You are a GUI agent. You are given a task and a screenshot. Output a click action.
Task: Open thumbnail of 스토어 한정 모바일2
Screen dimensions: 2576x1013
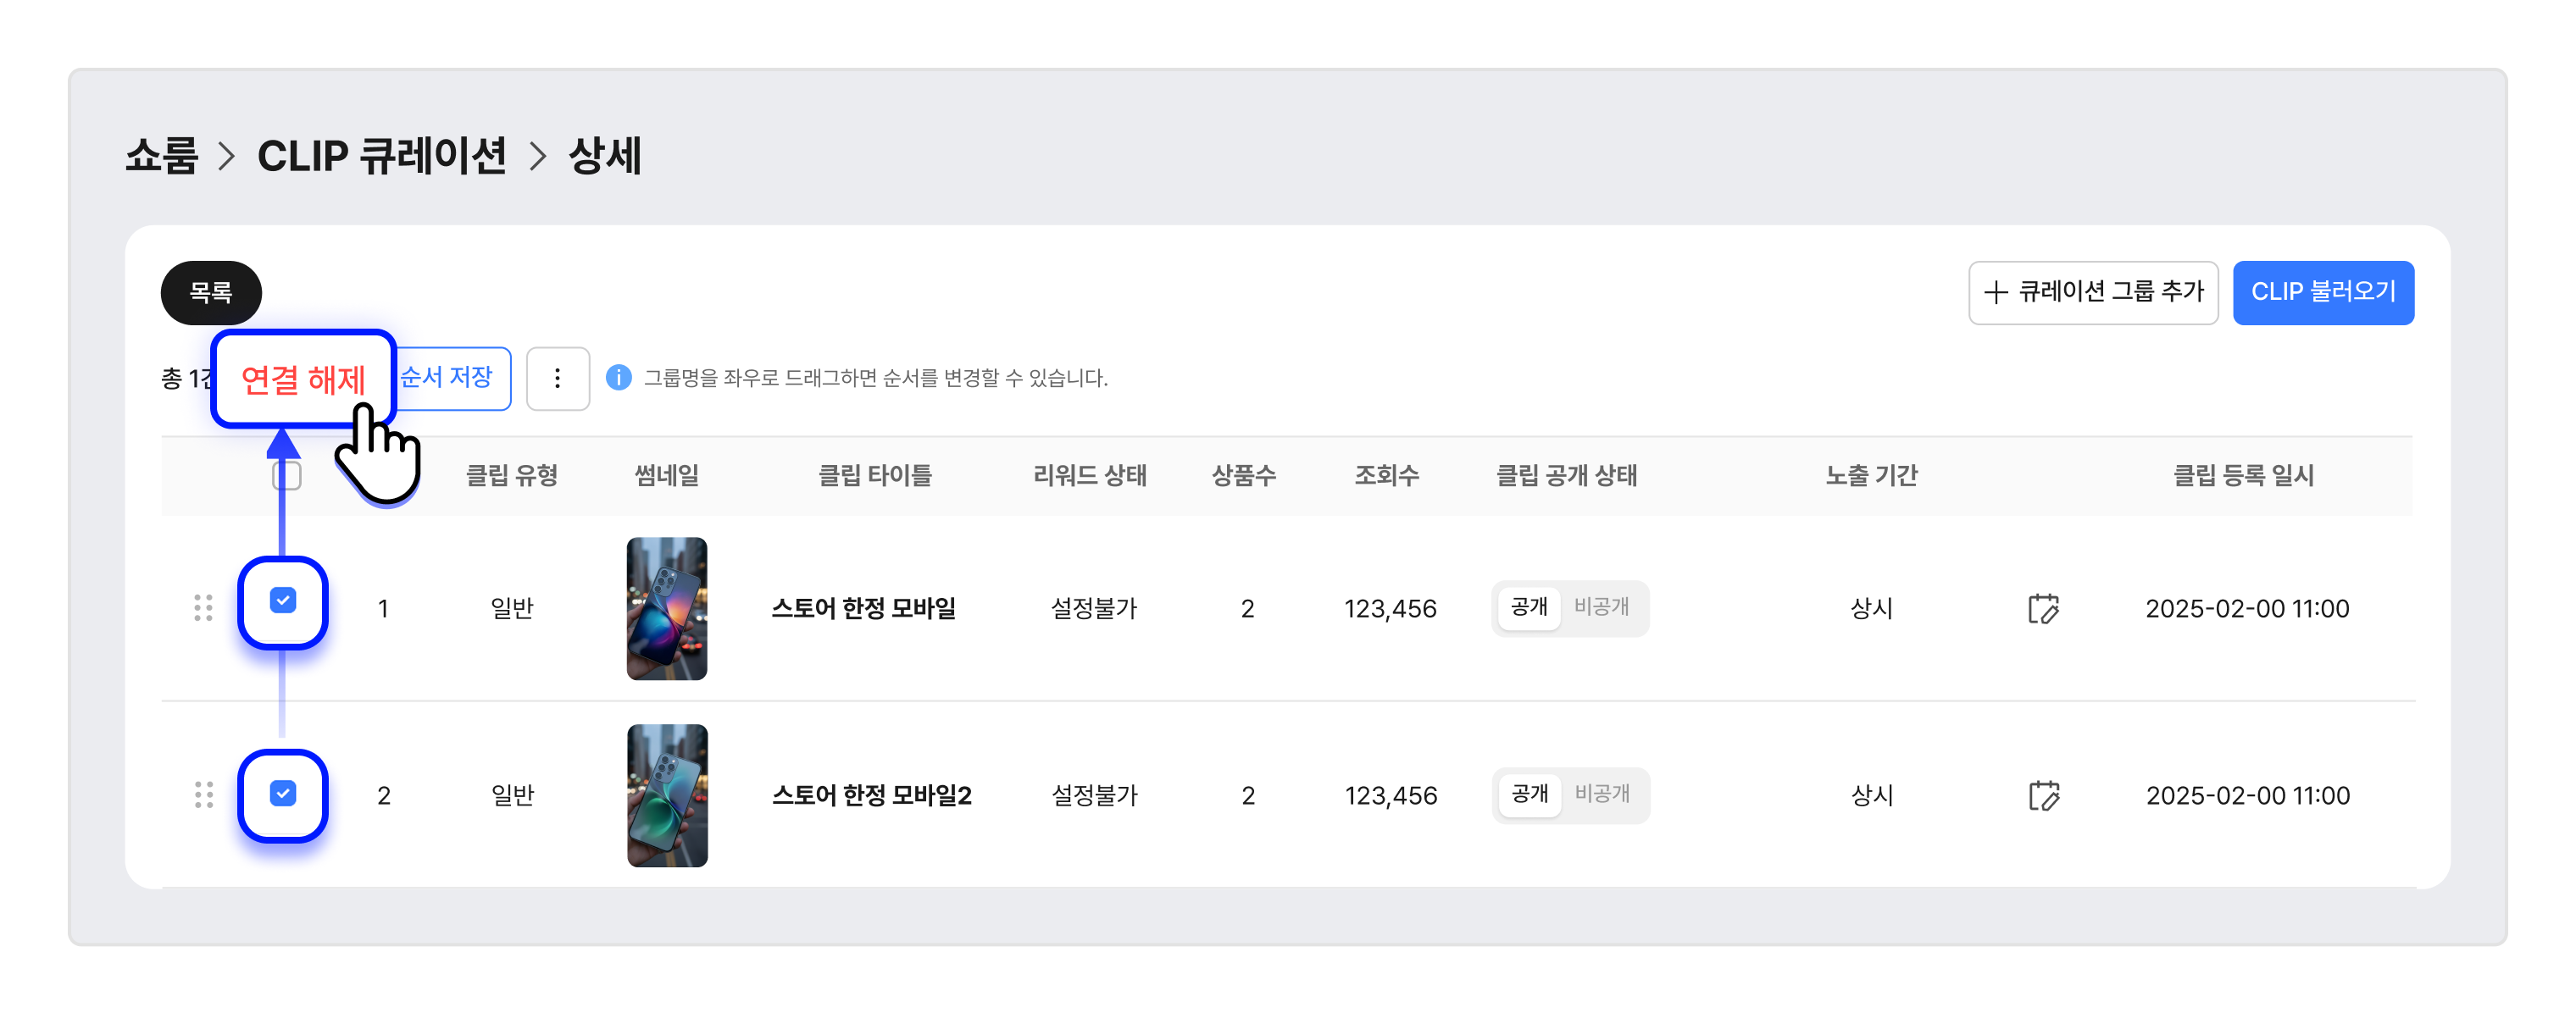coord(667,795)
